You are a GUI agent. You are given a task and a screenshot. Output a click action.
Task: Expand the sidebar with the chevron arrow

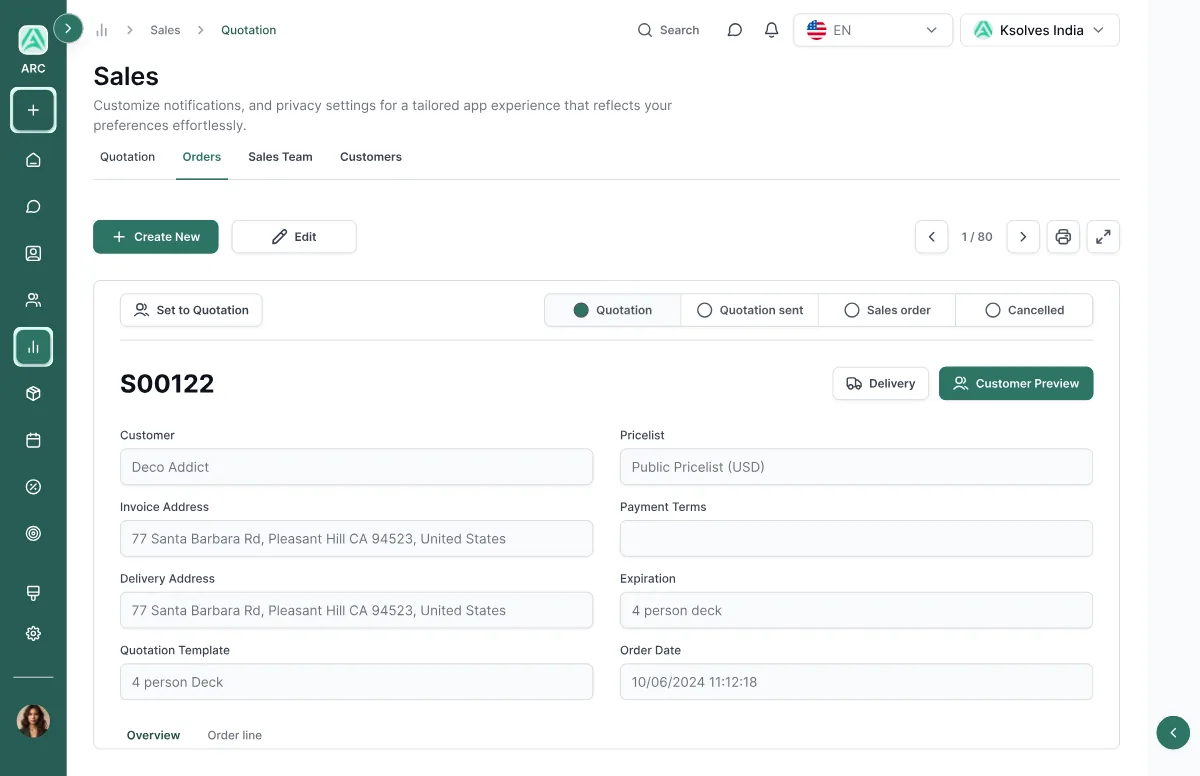click(x=68, y=28)
